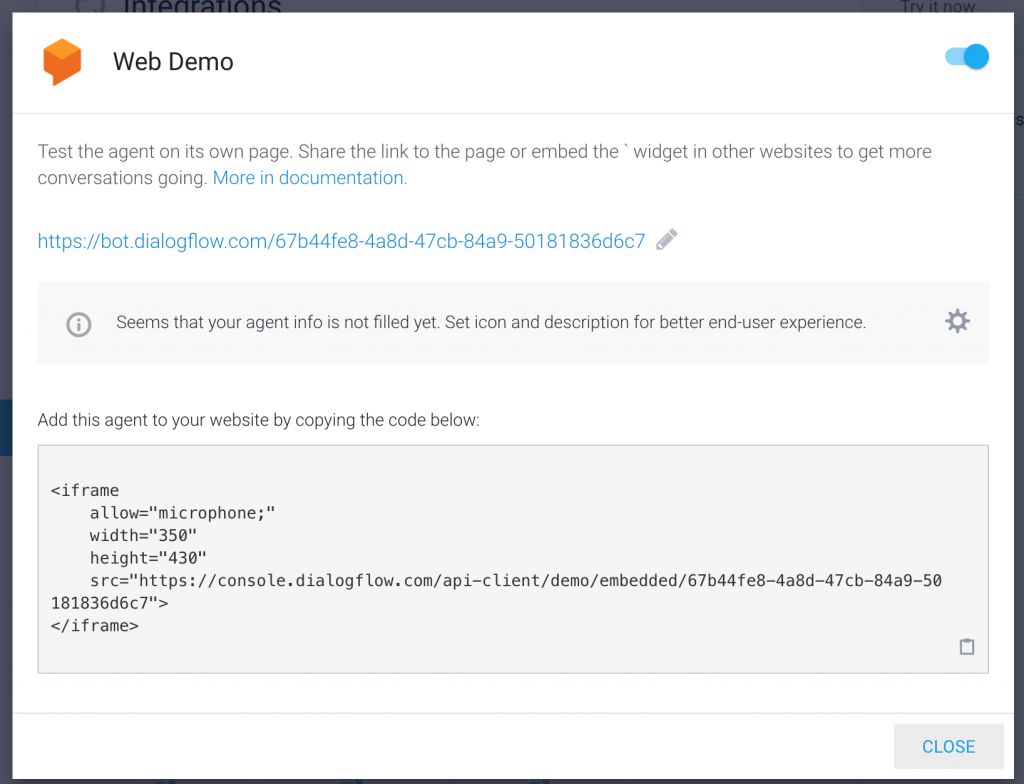Click the opening <iframe tag line in the code
This screenshot has width=1024, height=784.
85,491
